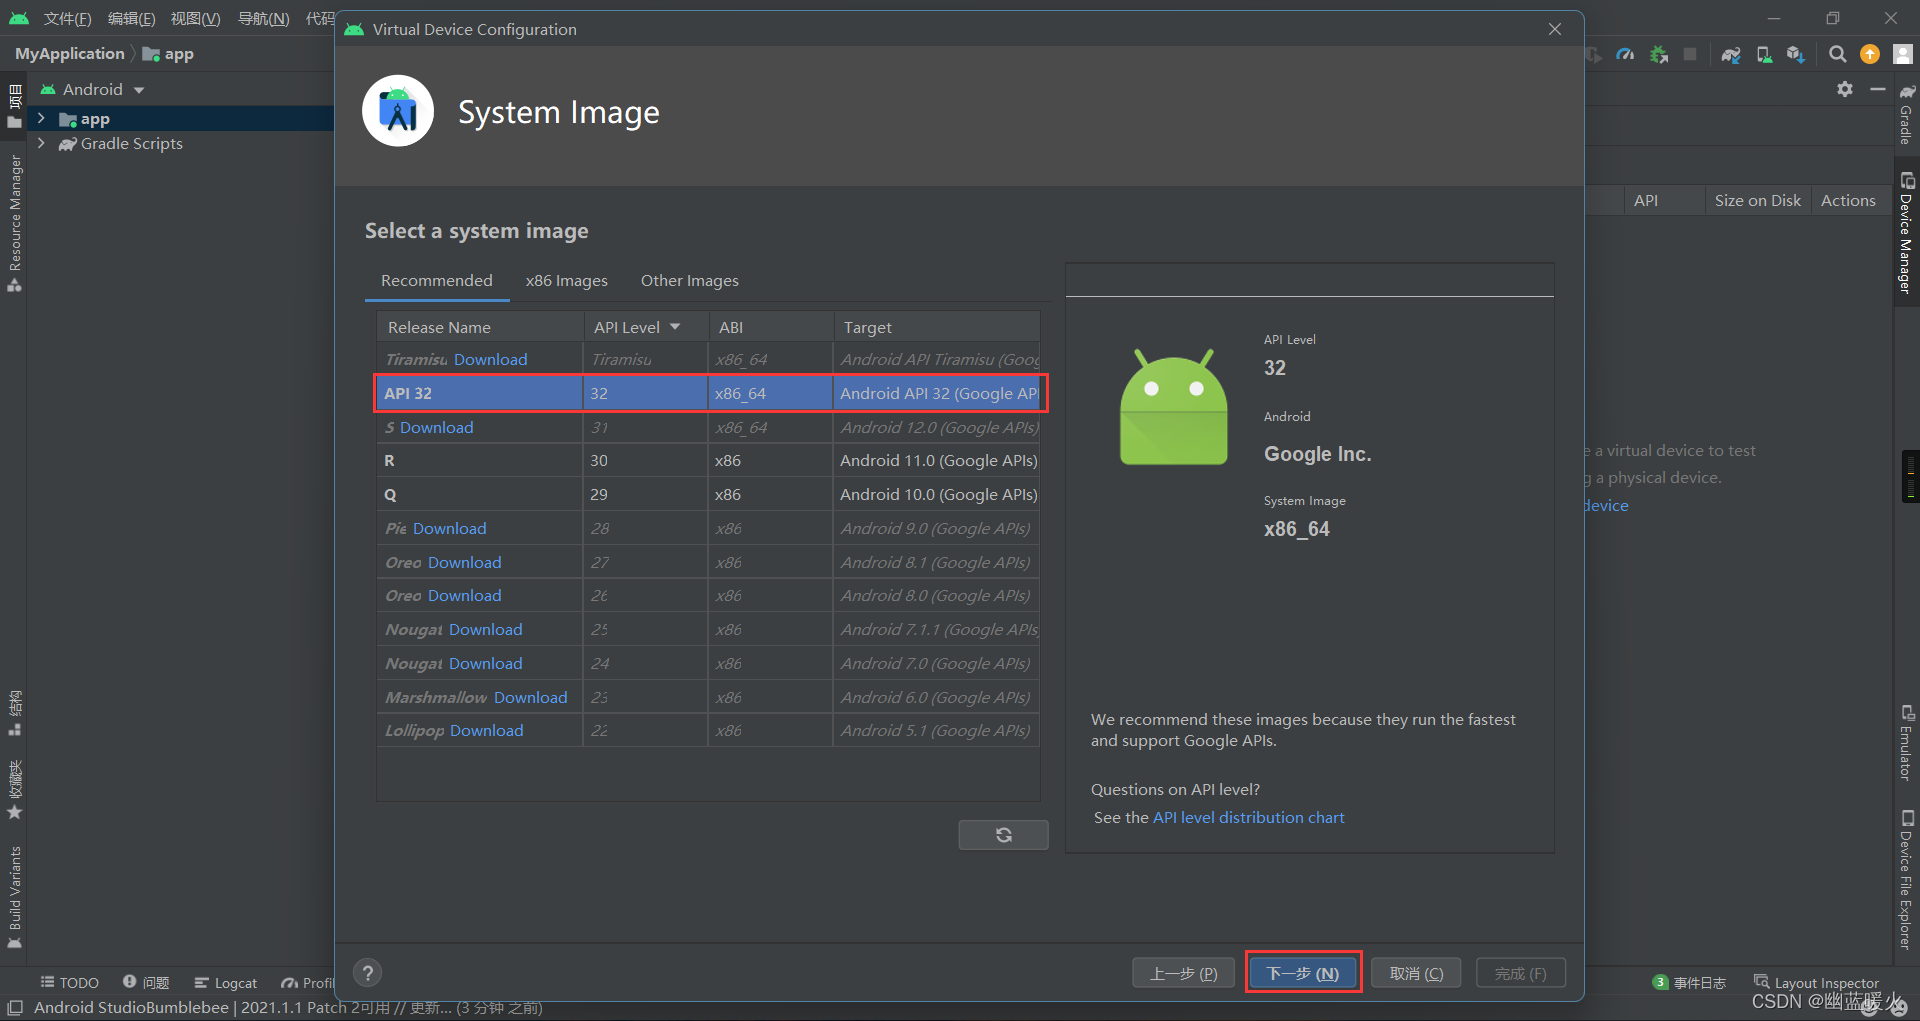Click the 取消 (C) cancel button

(1416, 973)
